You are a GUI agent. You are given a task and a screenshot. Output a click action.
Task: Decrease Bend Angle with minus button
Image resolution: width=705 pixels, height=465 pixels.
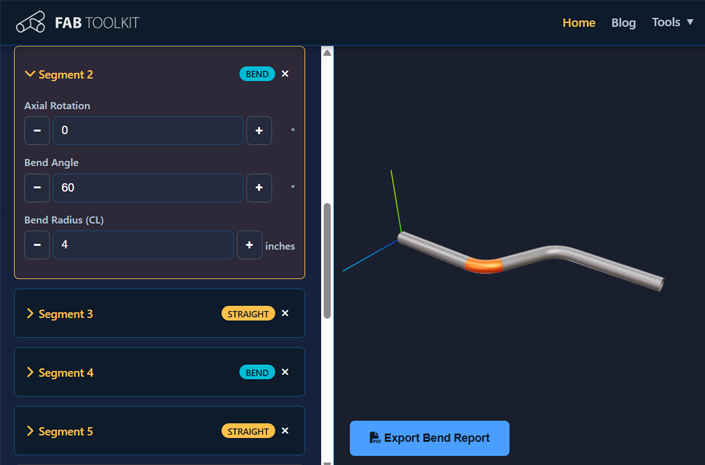click(x=37, y=188)
